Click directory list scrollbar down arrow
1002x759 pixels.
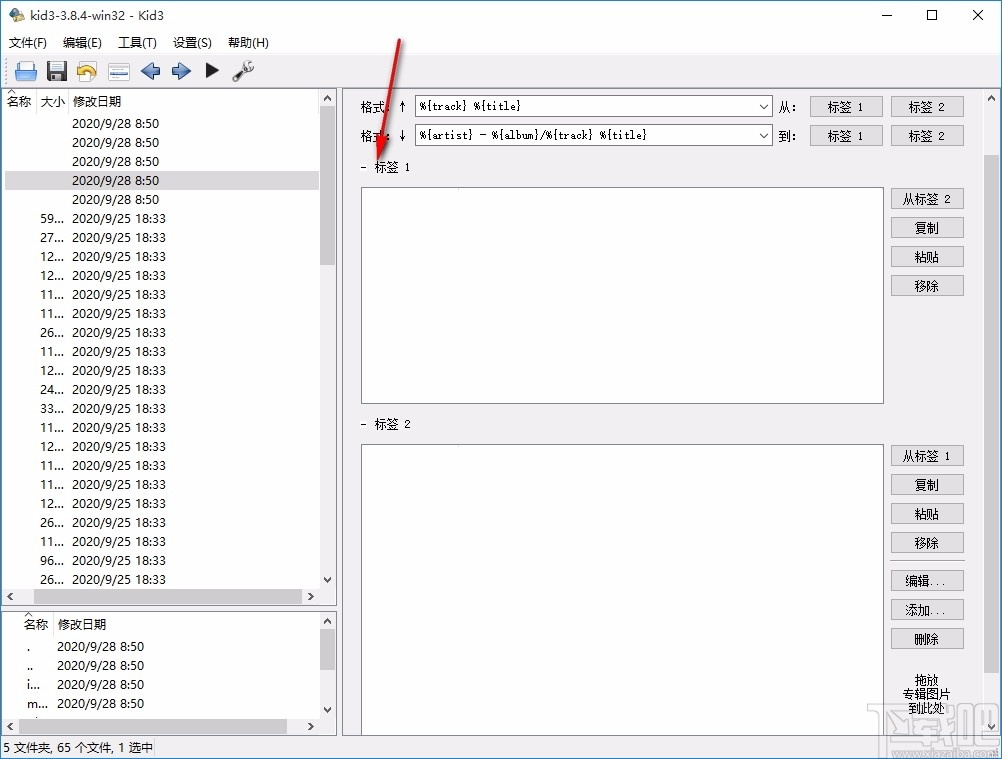[327, 710]
